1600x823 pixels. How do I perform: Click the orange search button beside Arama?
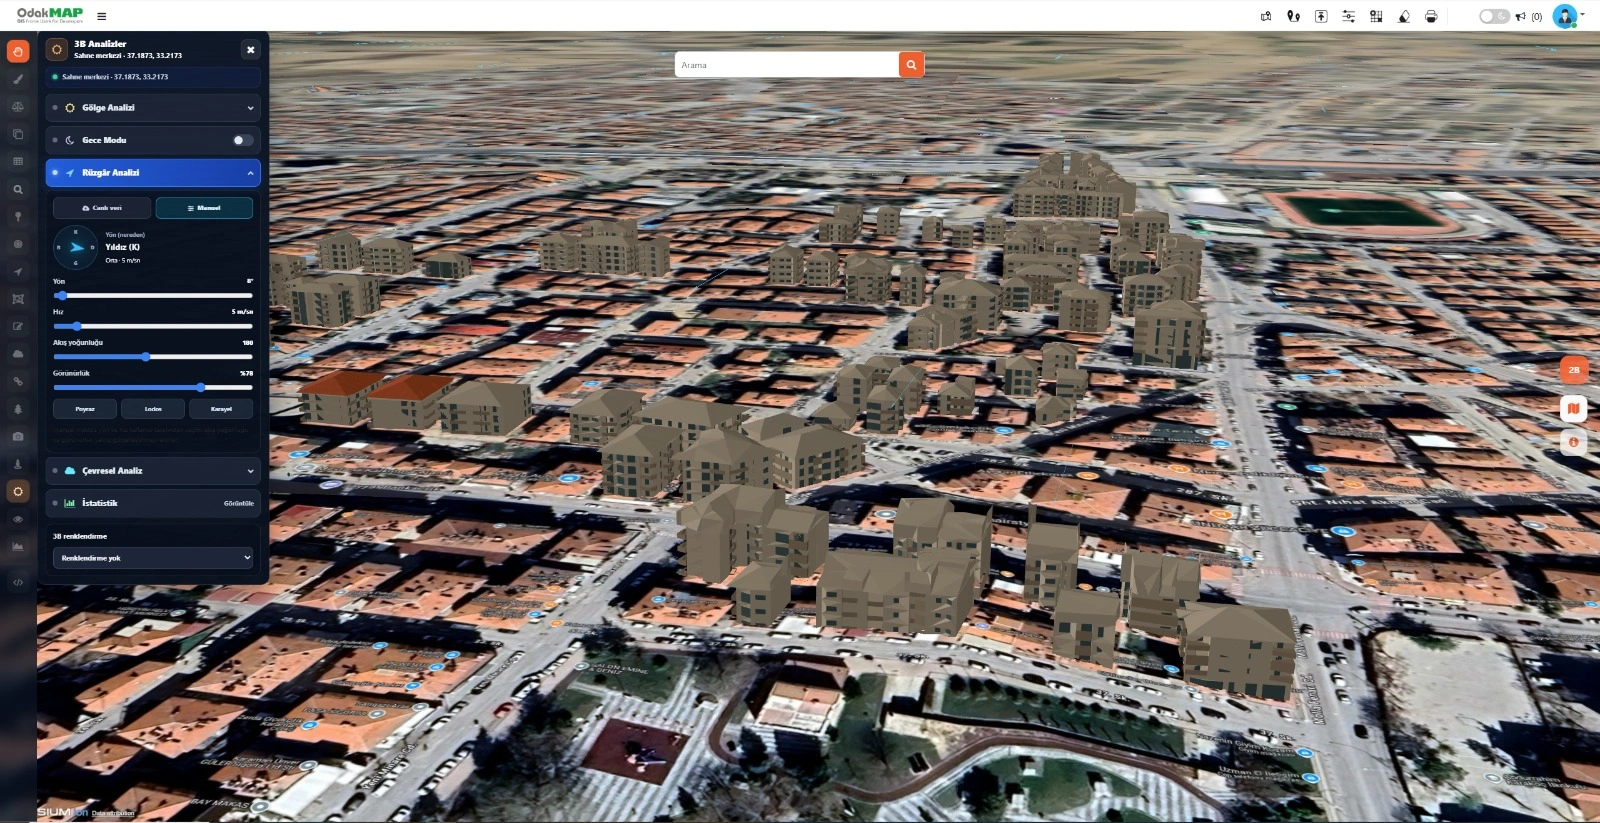[x=911, y=65]
